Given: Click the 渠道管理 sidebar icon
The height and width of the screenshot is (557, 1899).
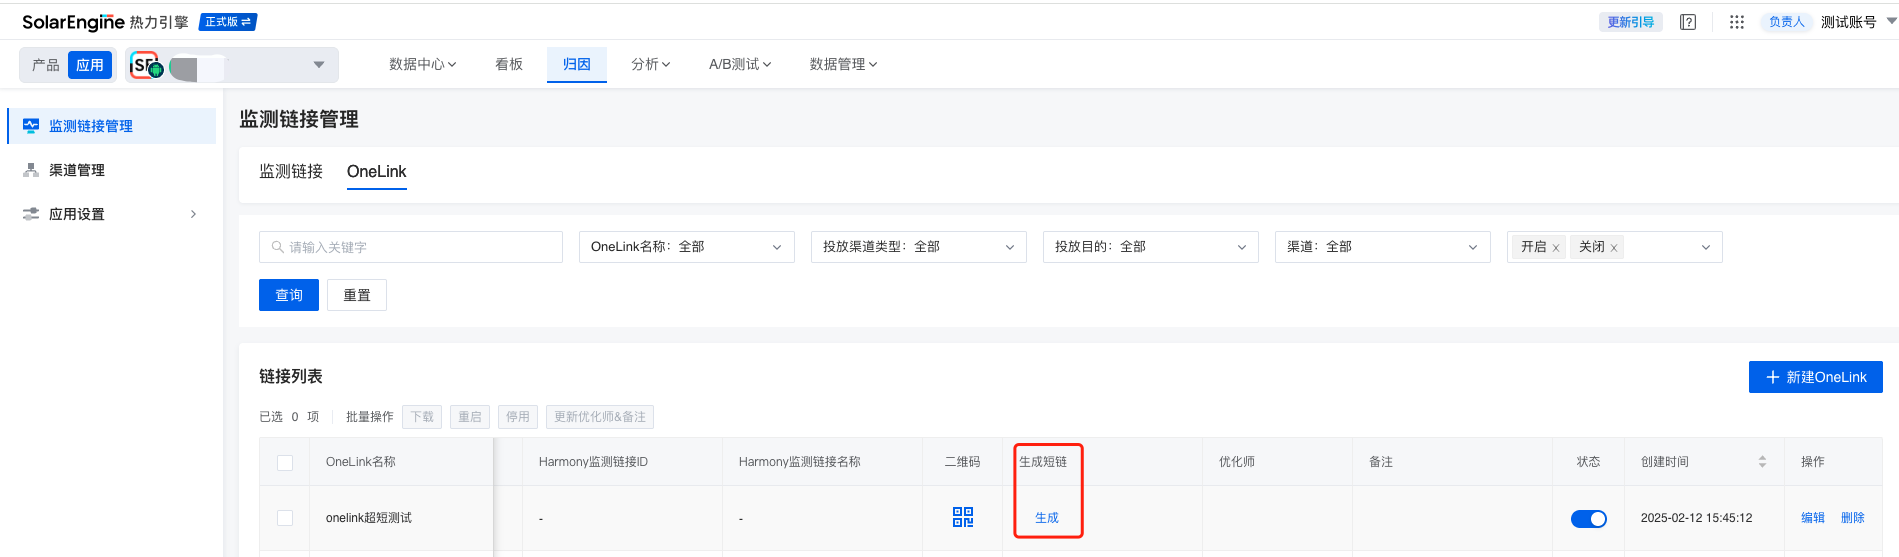Looking at the screenshot, I should tap(31, 170).
